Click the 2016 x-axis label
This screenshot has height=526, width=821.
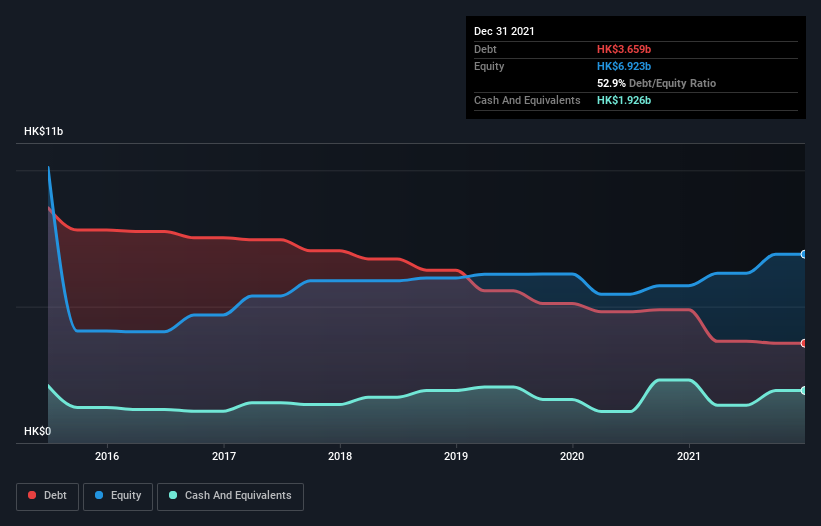pyautogui.click(x=107, y=456)
